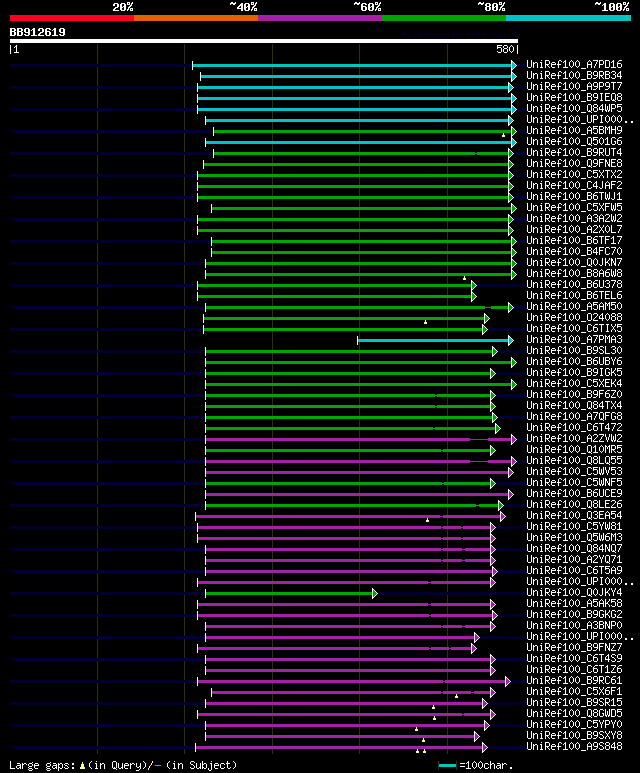Select hit label UniRef100_A7PMA3
The height and width of the screenshot is (773, 640).
[574, 340]
